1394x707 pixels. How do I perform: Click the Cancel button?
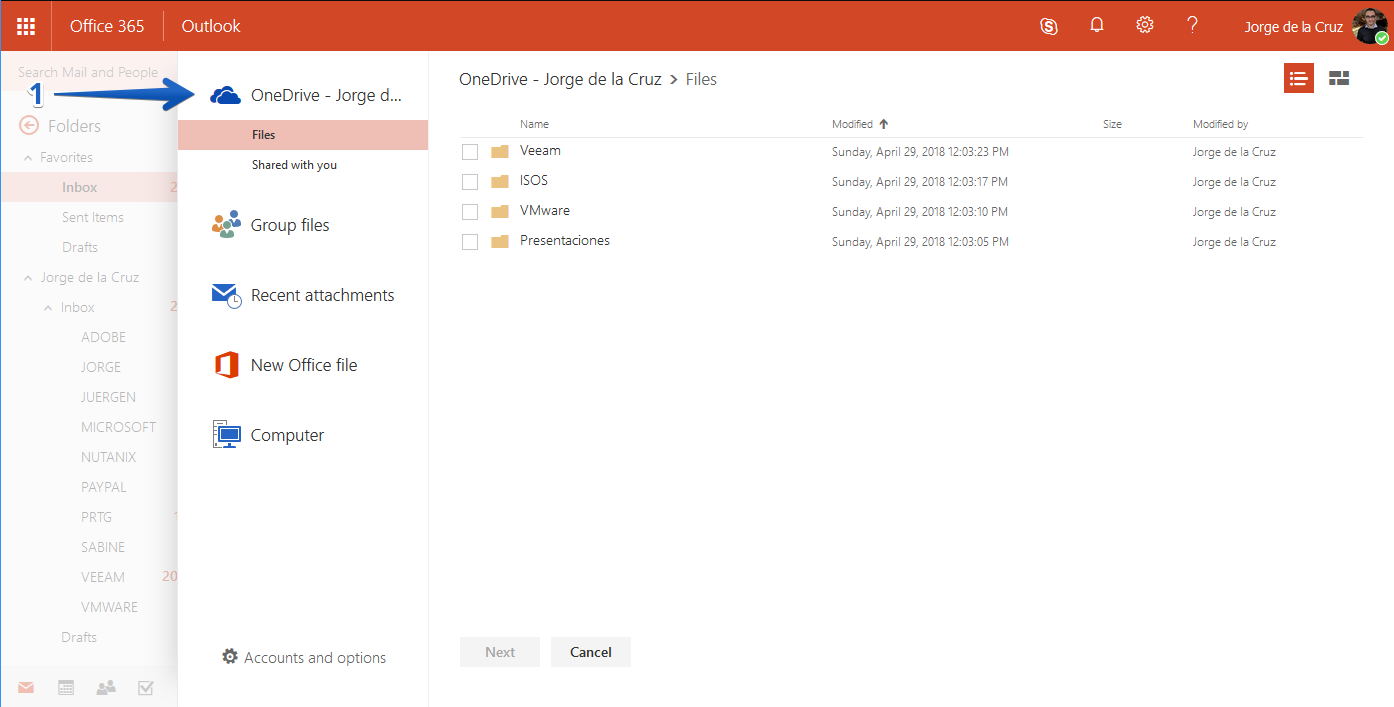coord(591,652)
